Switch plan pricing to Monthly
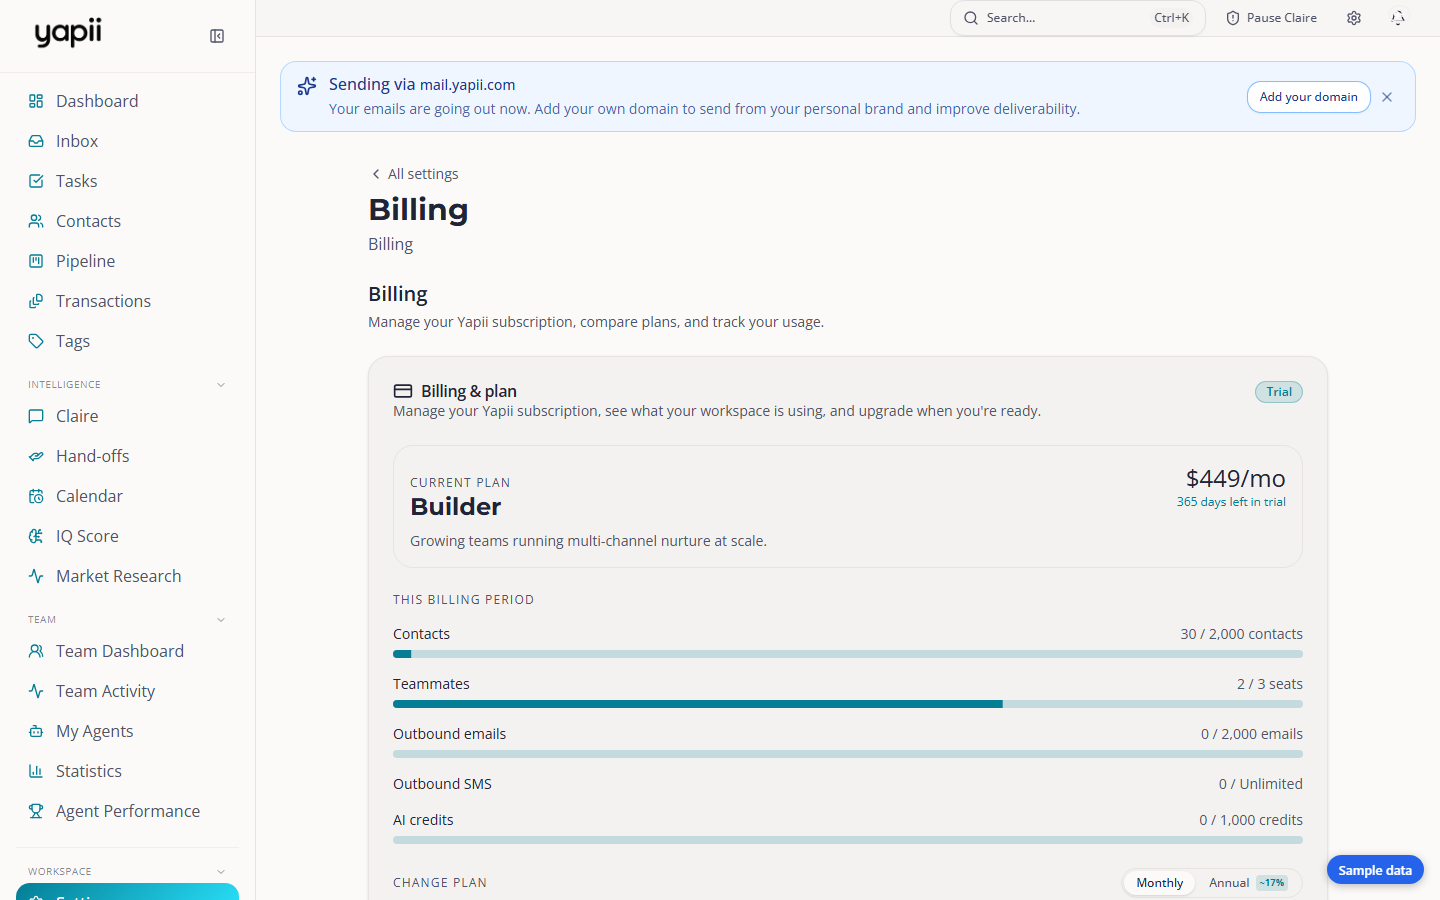This screenshot has width=1440, height=900. [1159, 883]
